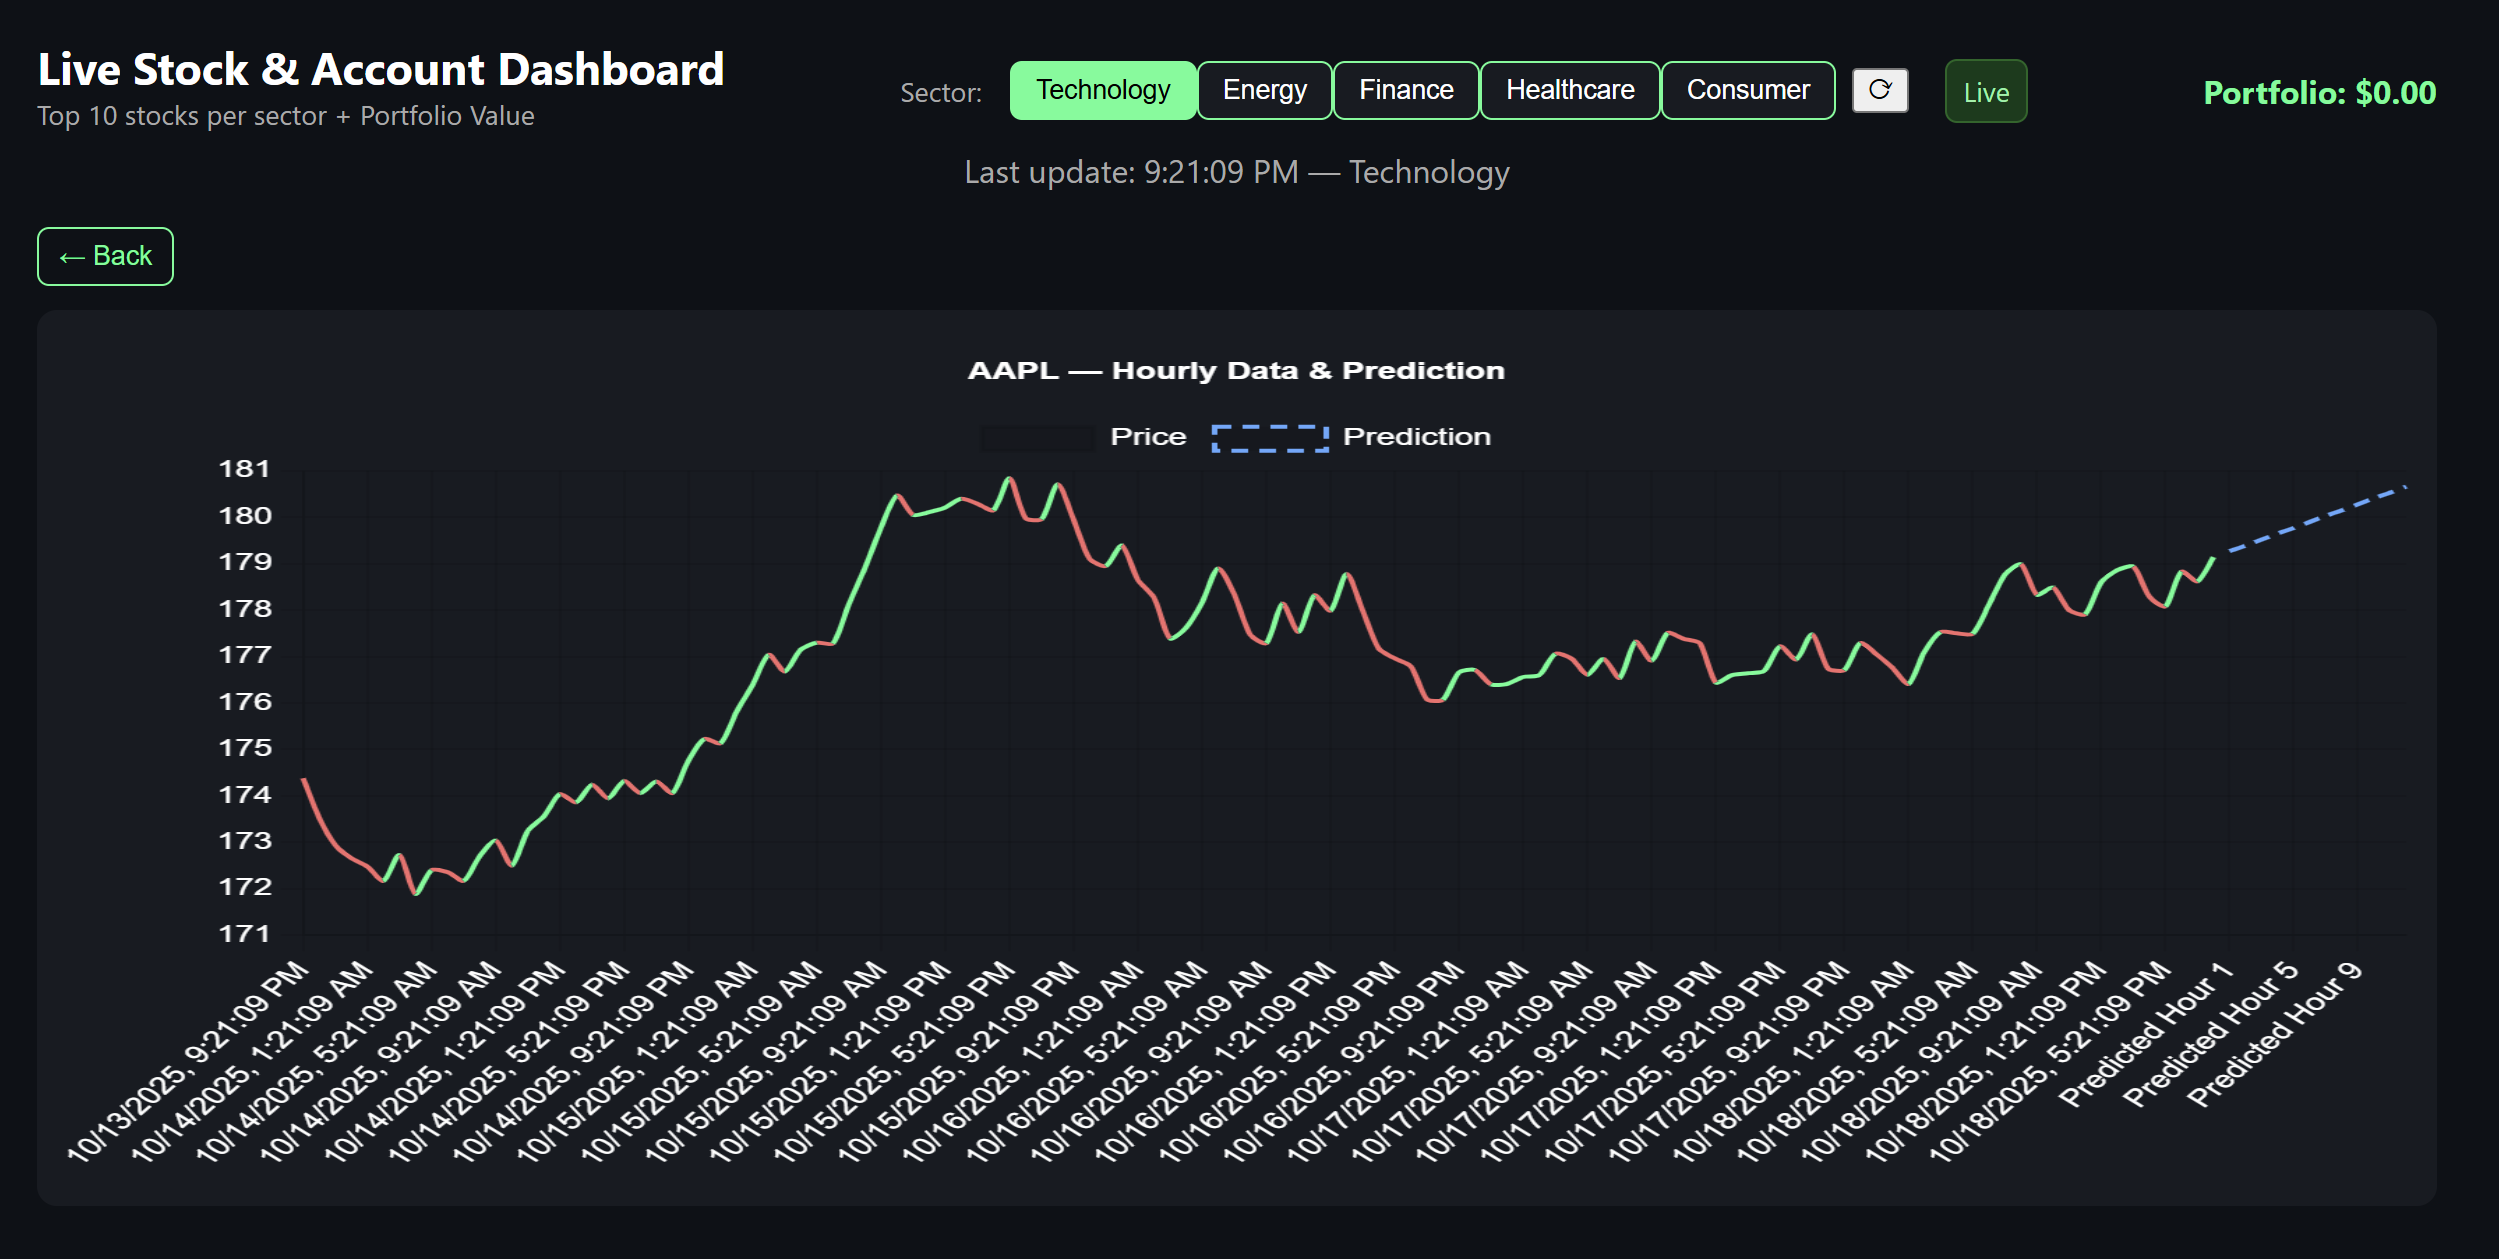Click the chart peak near 181
Image resolution: width=2499 pixels, height=1259 pixels.
(1009, 479)
